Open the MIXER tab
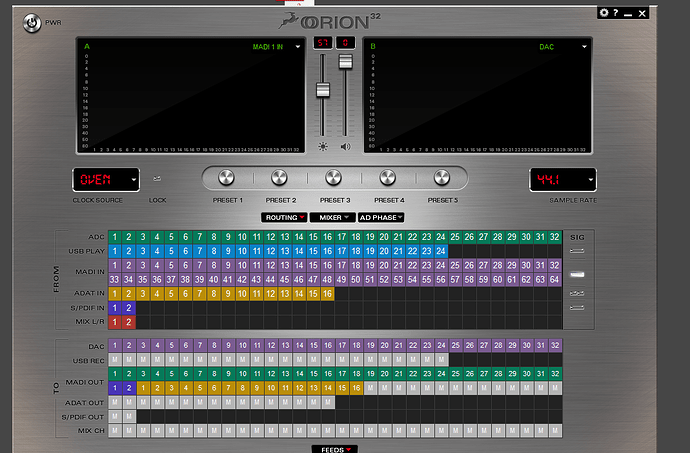 pos(333,217)
